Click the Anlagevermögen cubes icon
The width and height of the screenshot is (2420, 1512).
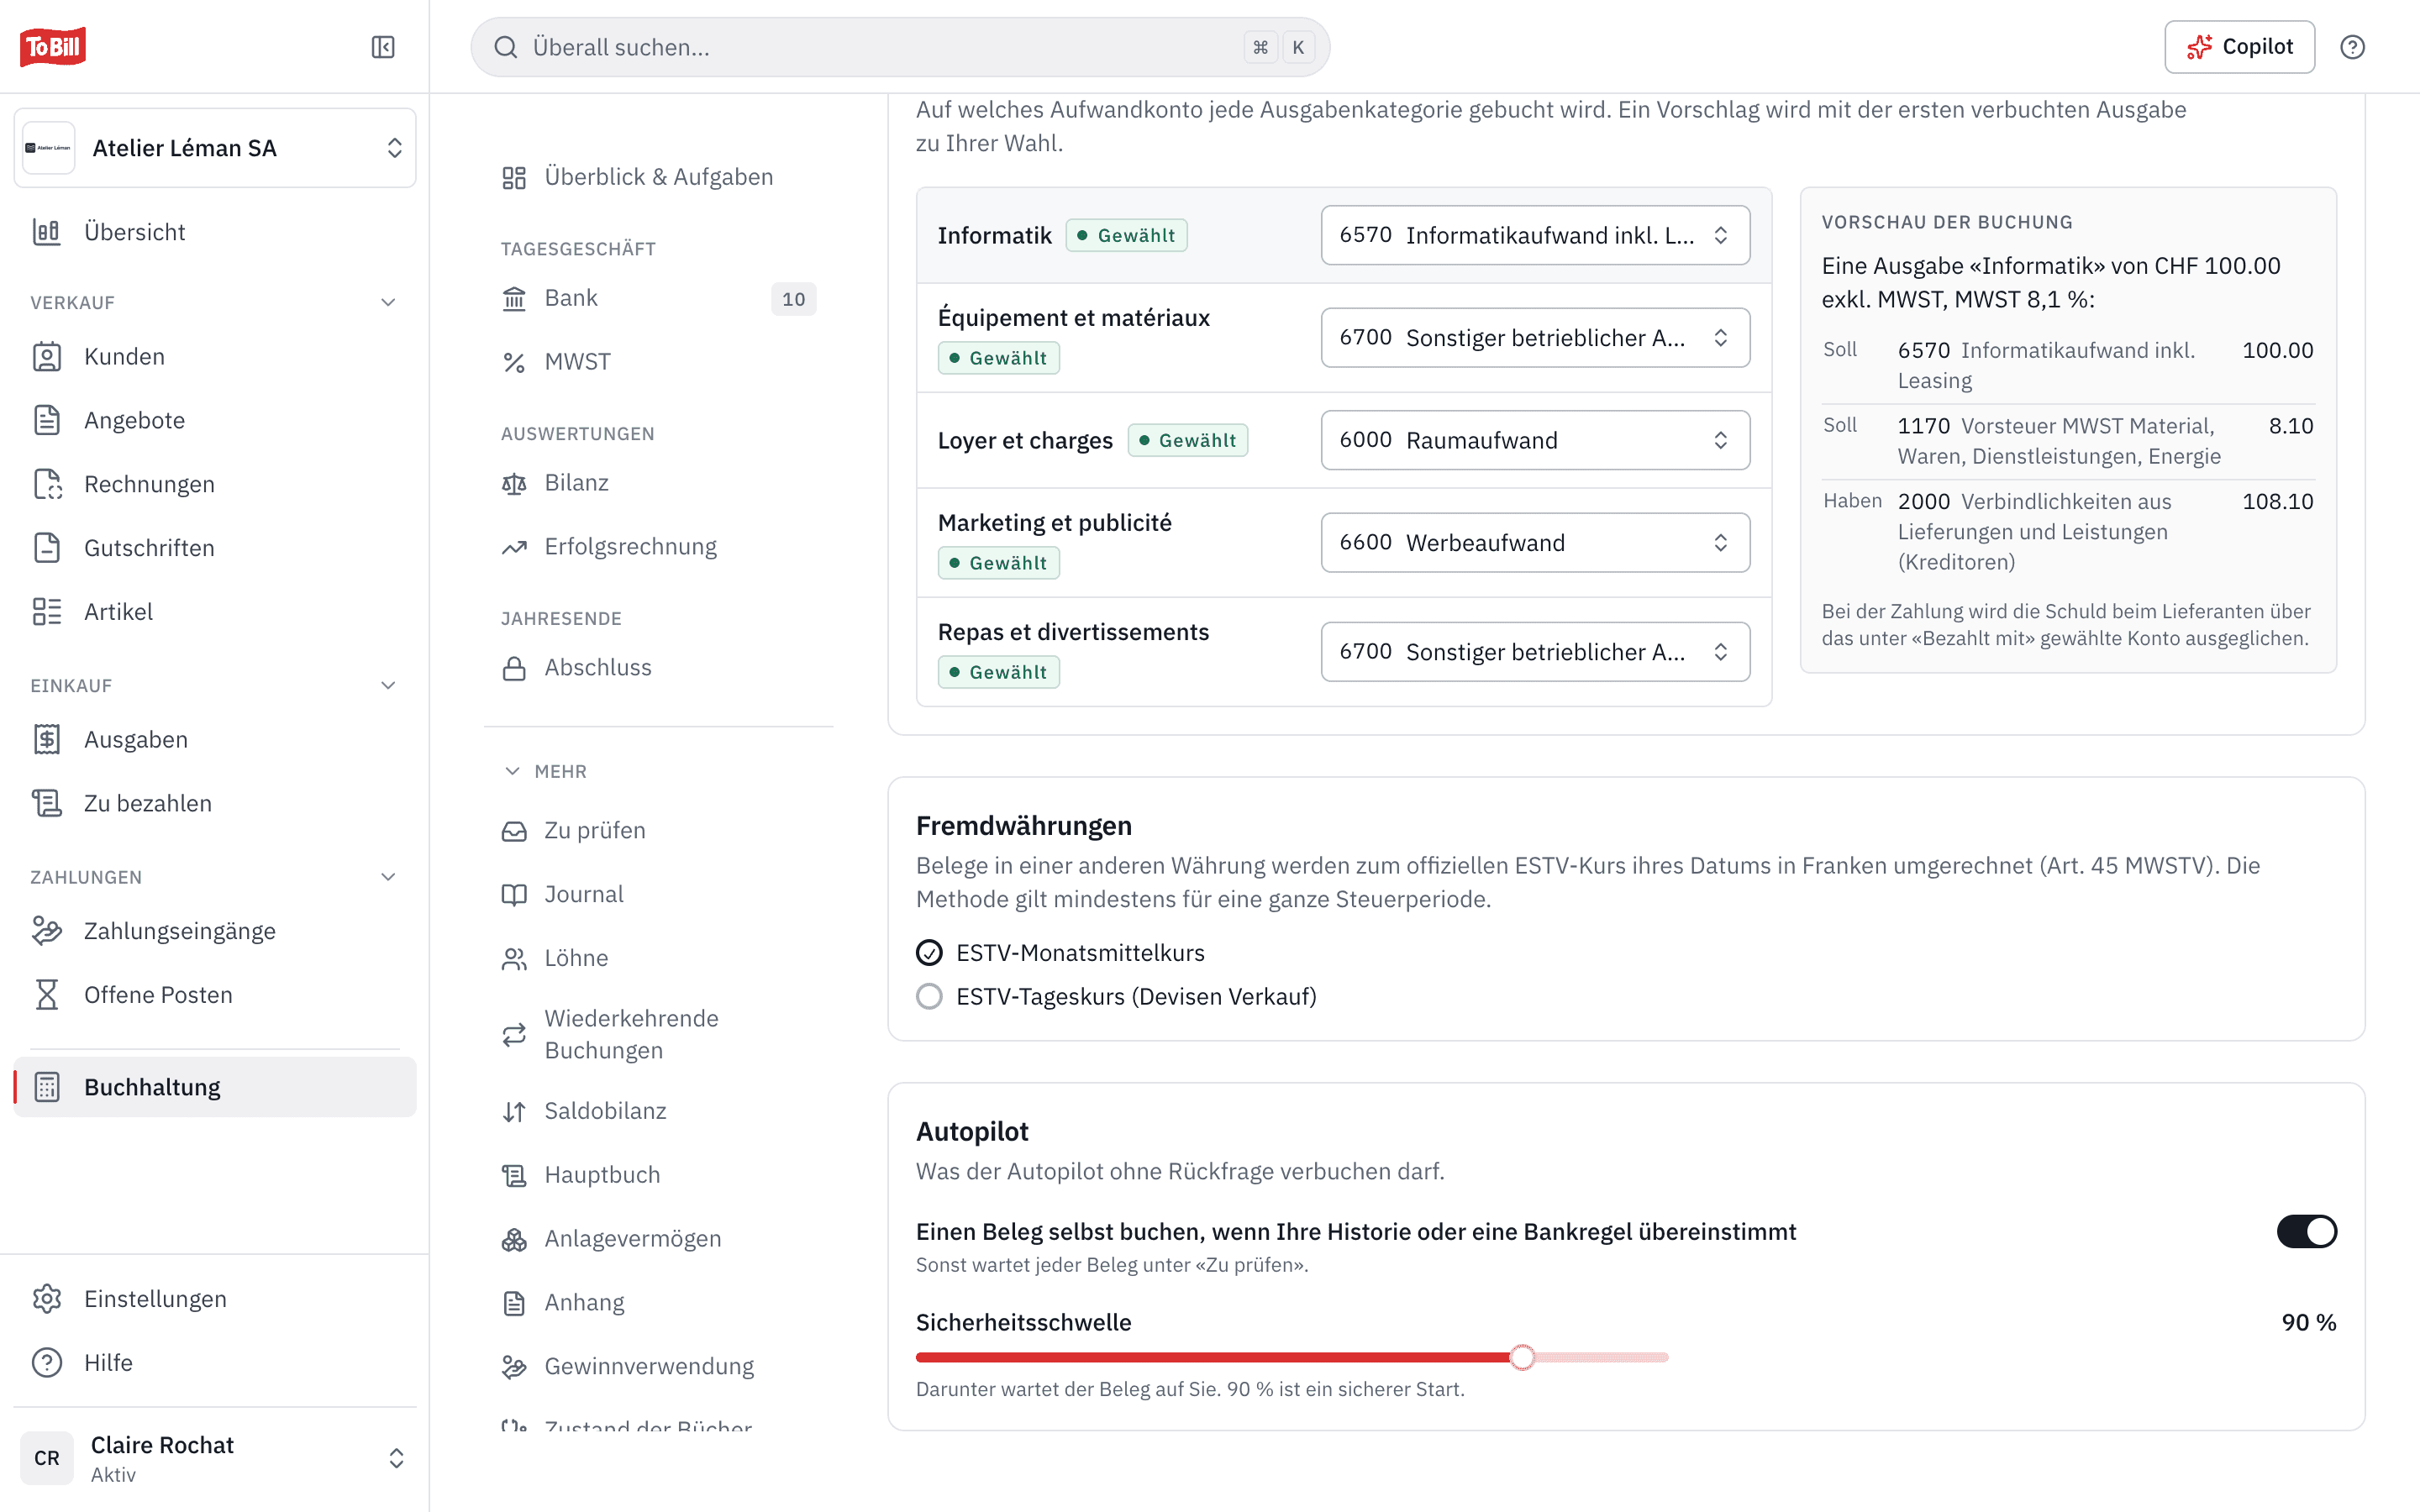click(x=514, y=1239)
